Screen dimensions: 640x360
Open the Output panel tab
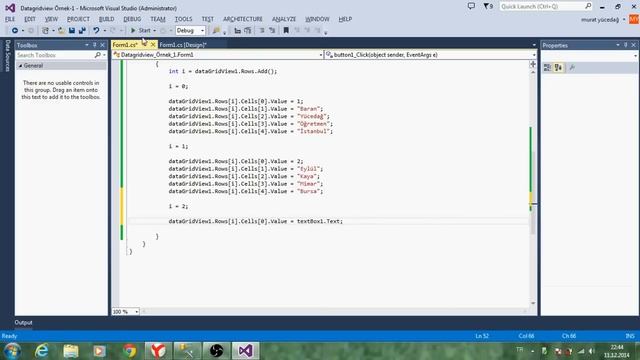coord(23,322)
